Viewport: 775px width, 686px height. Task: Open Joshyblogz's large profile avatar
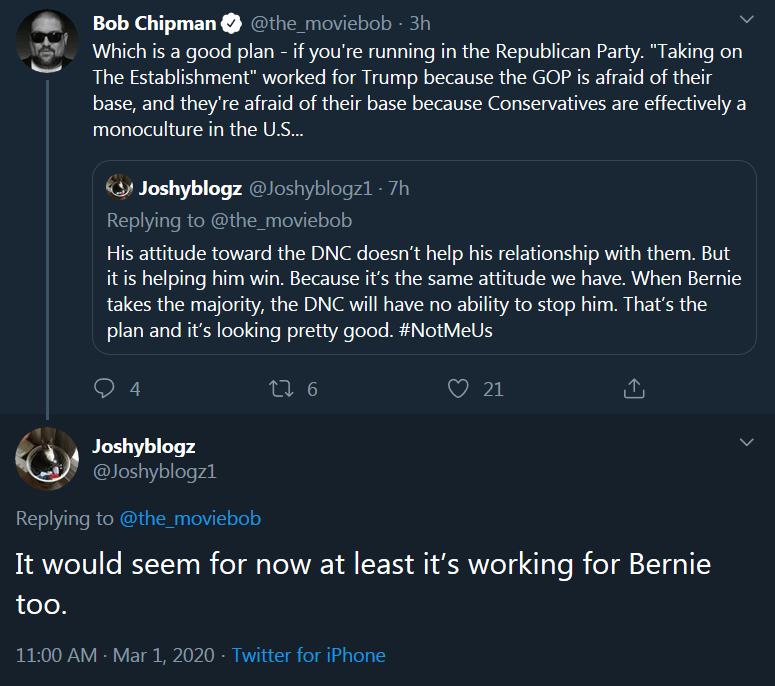(x=47, y=459)
